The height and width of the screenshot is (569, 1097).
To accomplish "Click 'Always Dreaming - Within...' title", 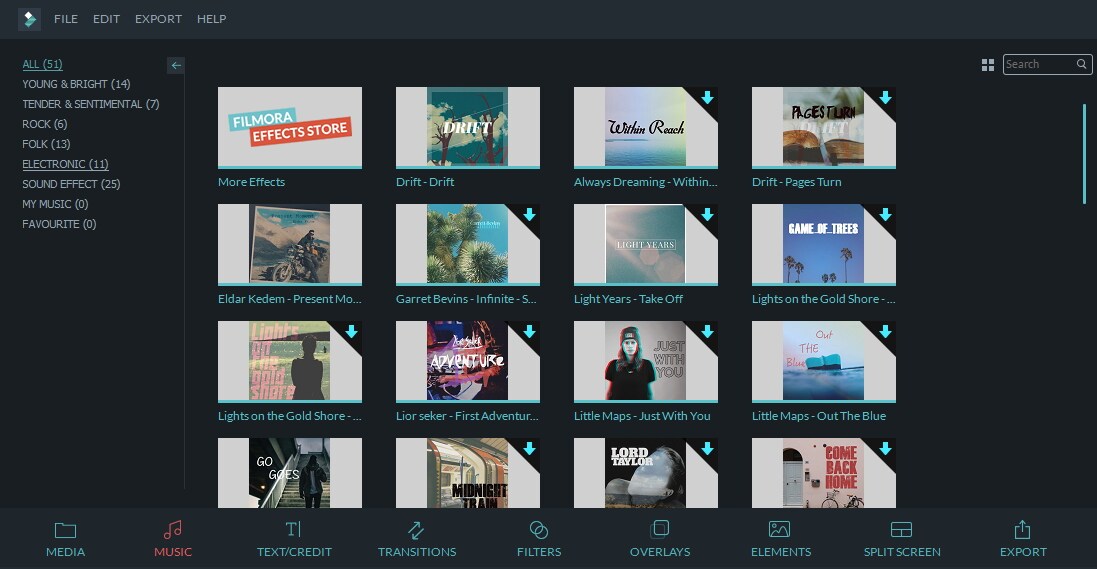I will (x=646, y=182).
